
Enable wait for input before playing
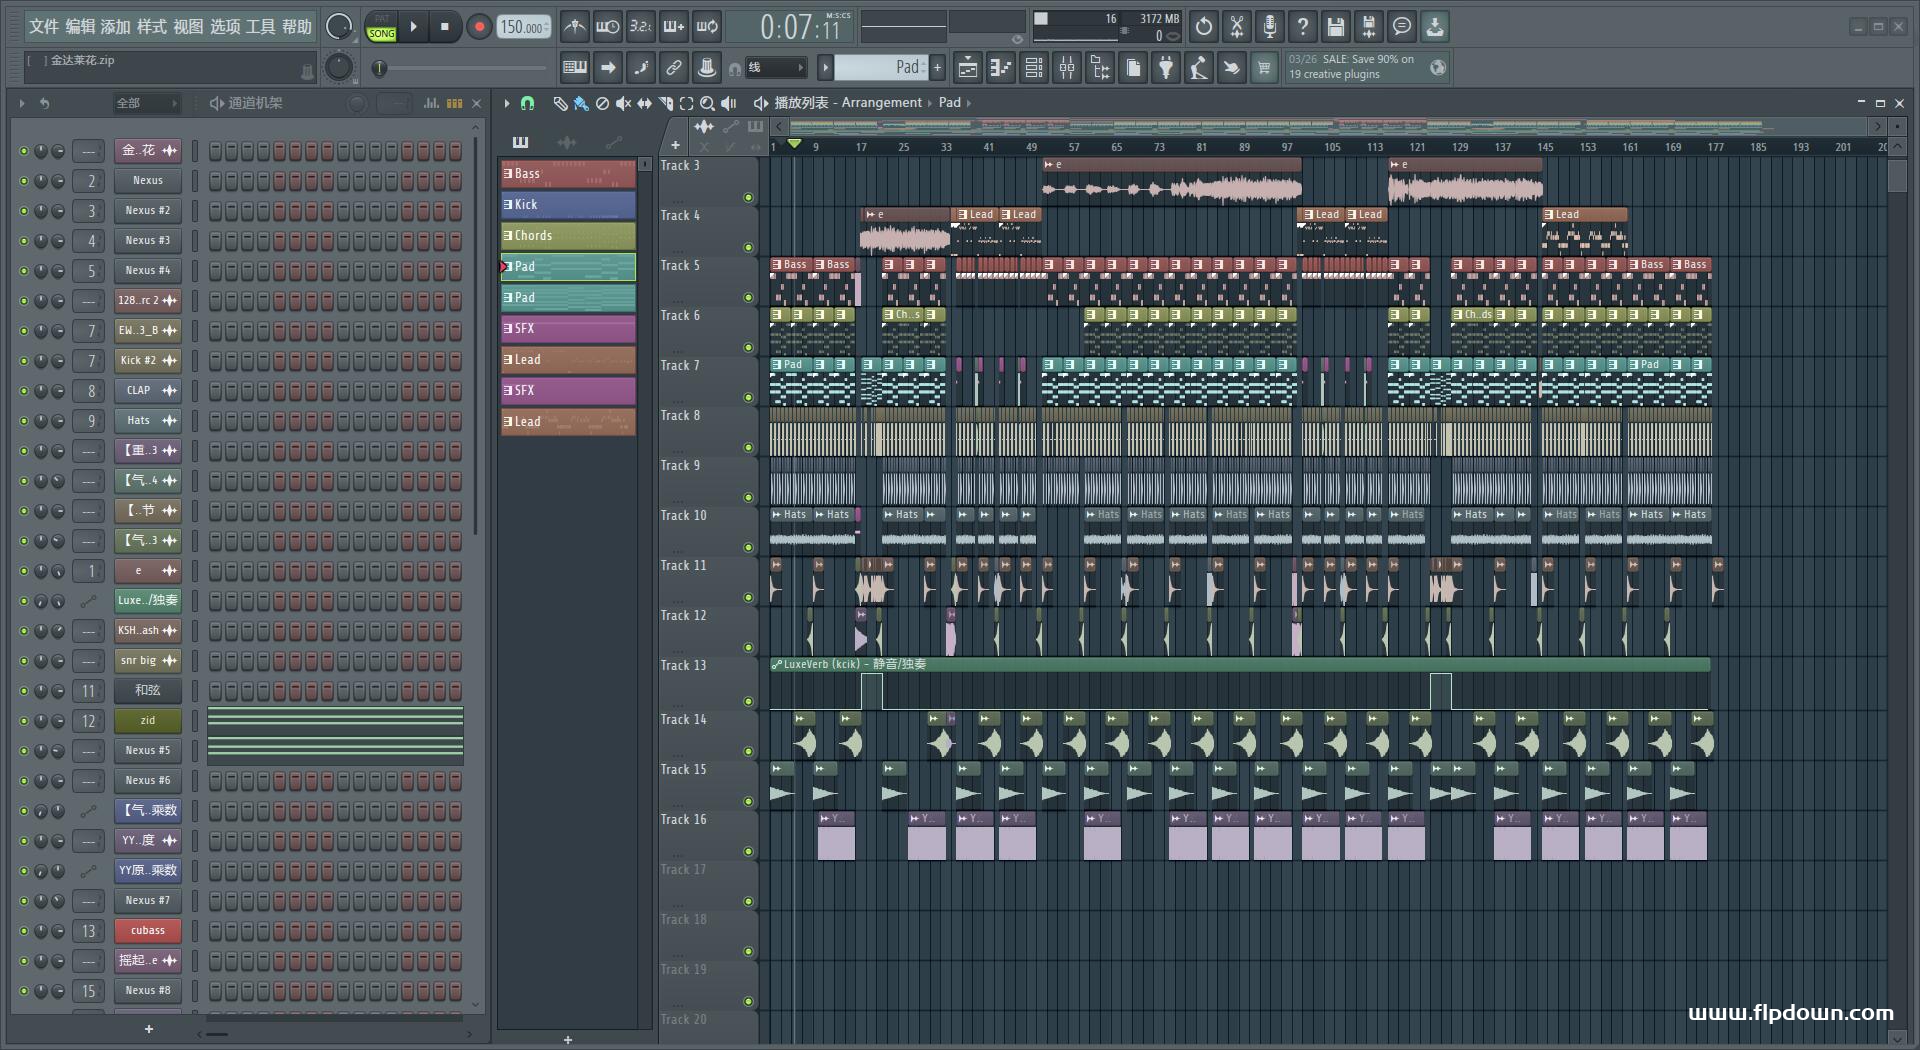[x=607, y=27]
